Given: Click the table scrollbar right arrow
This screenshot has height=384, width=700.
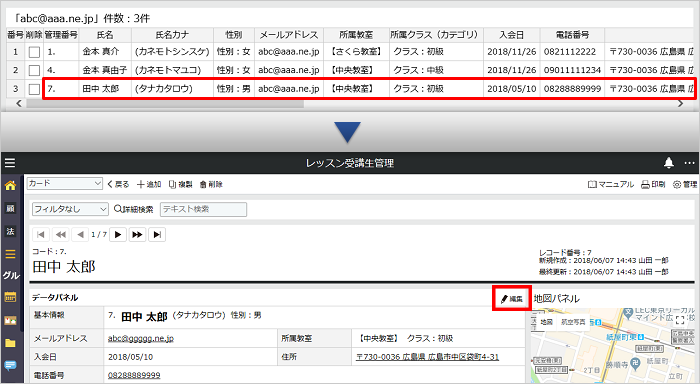Looking at the screenshot, I should click(680, 104).
